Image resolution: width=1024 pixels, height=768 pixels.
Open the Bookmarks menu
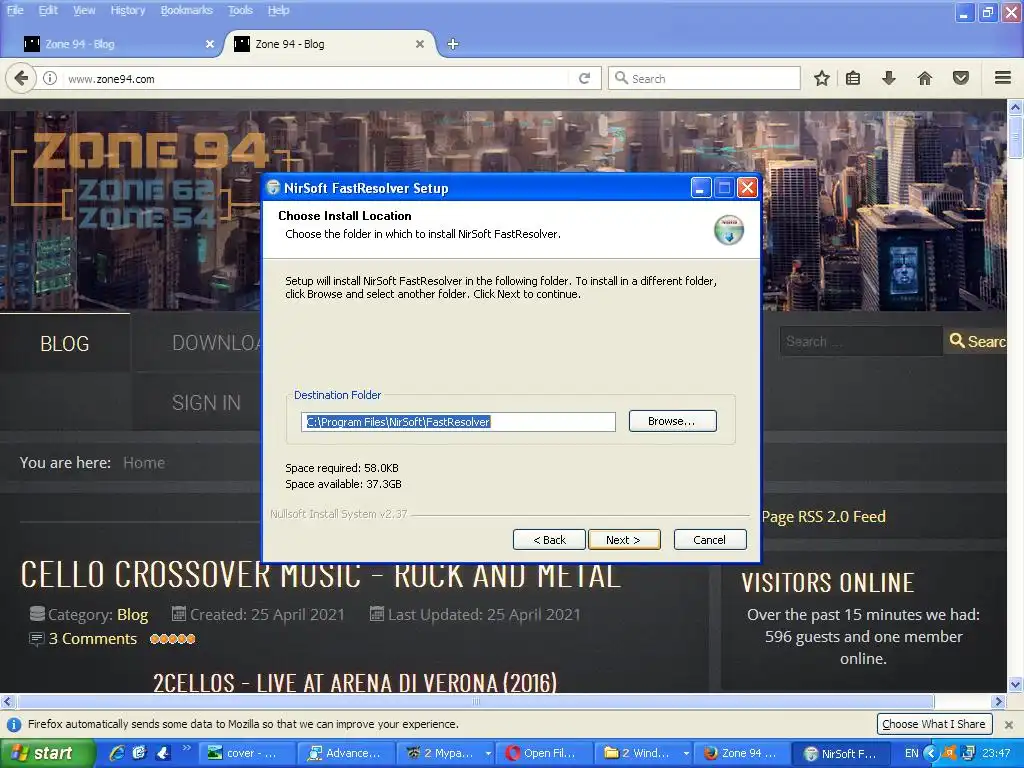tap(187, 10)
